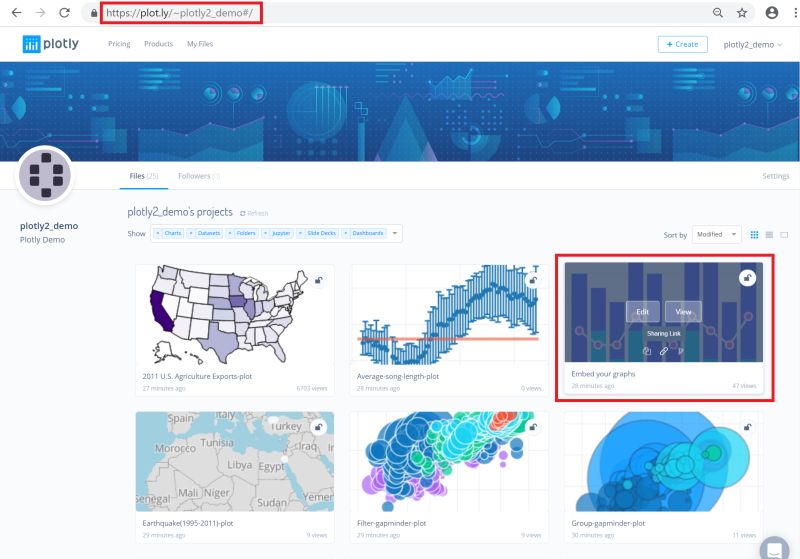Click the Plotly Demo name text
The image size is (800, 559).
(42, 240)
